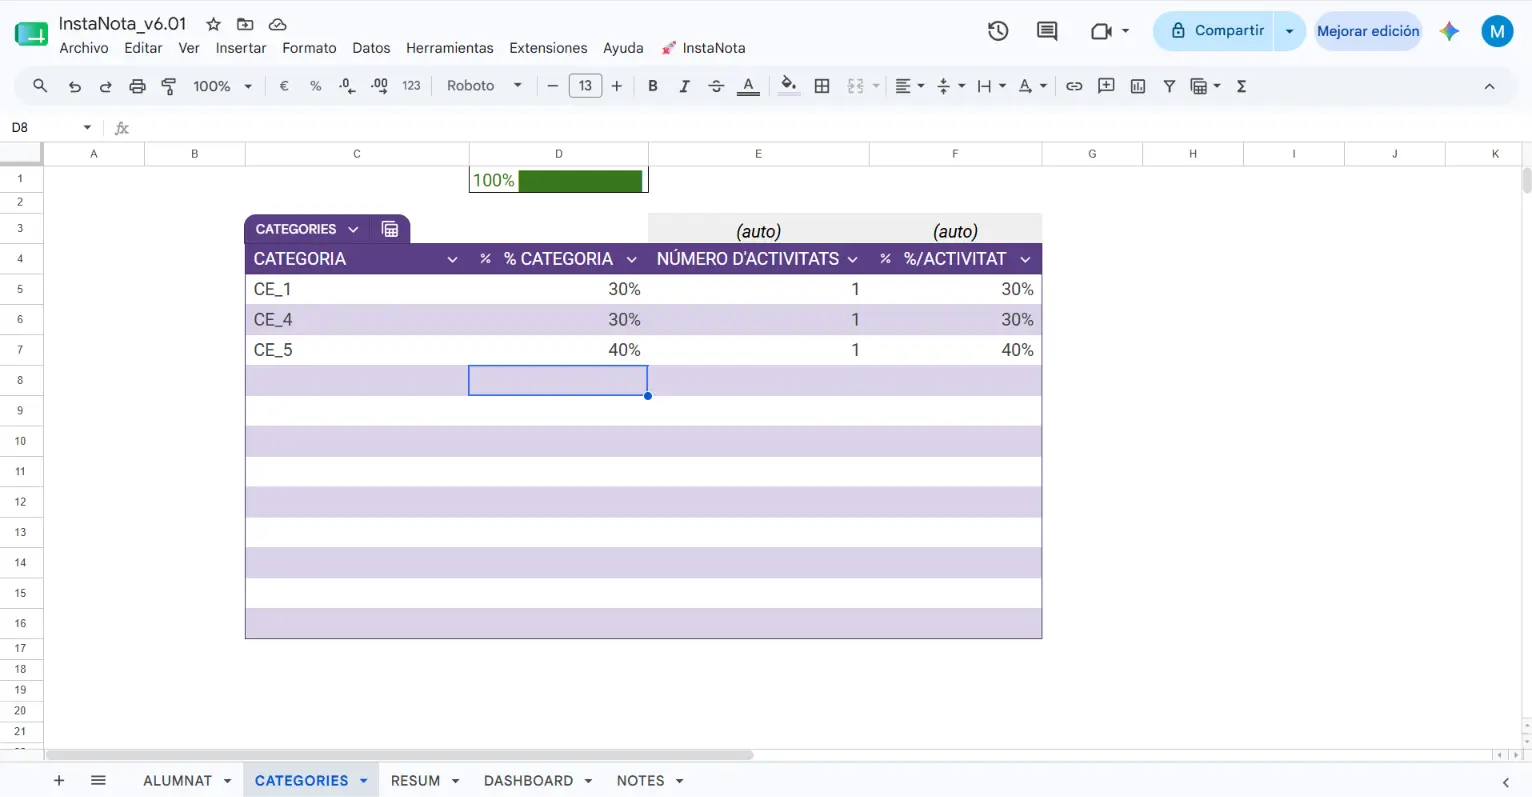Start a Meet call camera icon
This screenshot has width=1532, height=797.
pos(1102,31)
